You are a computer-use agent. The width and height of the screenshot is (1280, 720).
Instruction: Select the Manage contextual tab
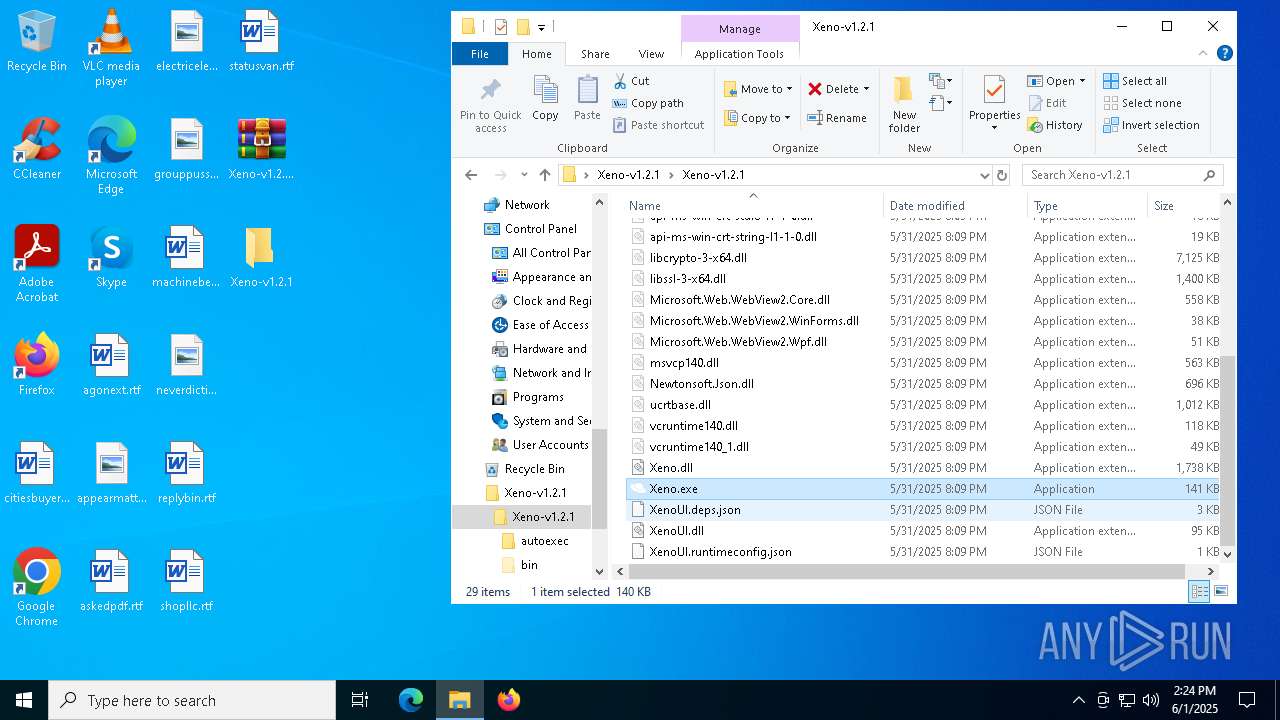[x=740, y=29]
